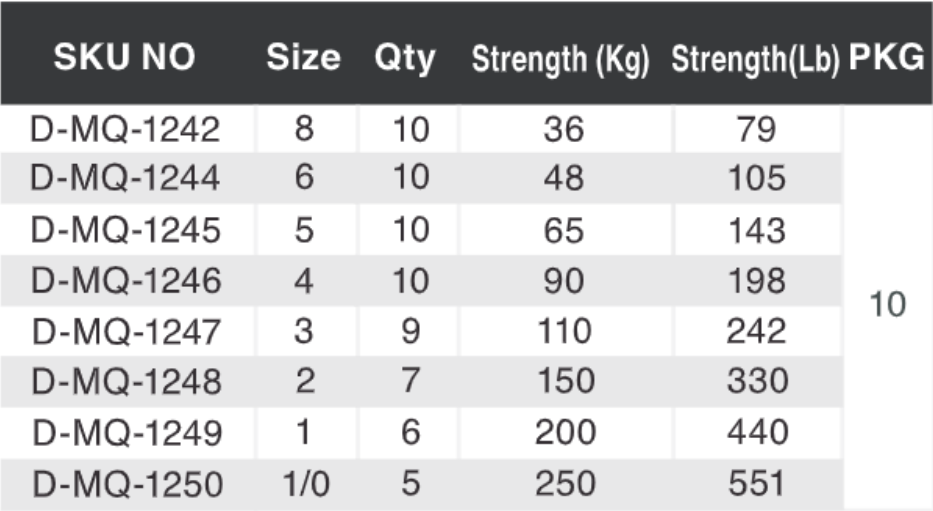This screenshot has width=933, height=511.
Task: Select the Strength(Lb) column header
Action: click(756, 60)
